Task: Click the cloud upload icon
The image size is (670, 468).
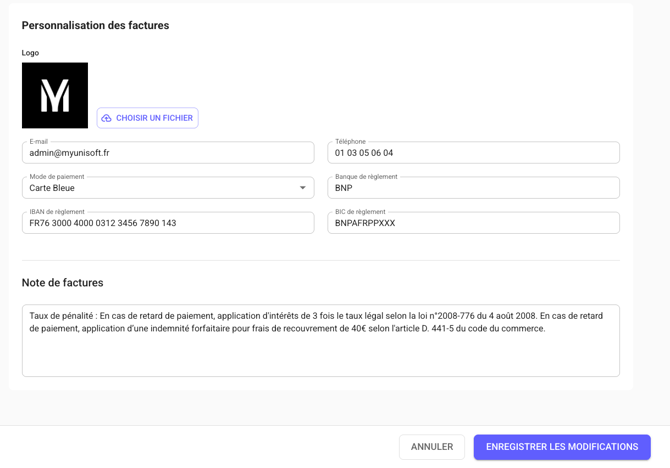Action: coord(107,118)
